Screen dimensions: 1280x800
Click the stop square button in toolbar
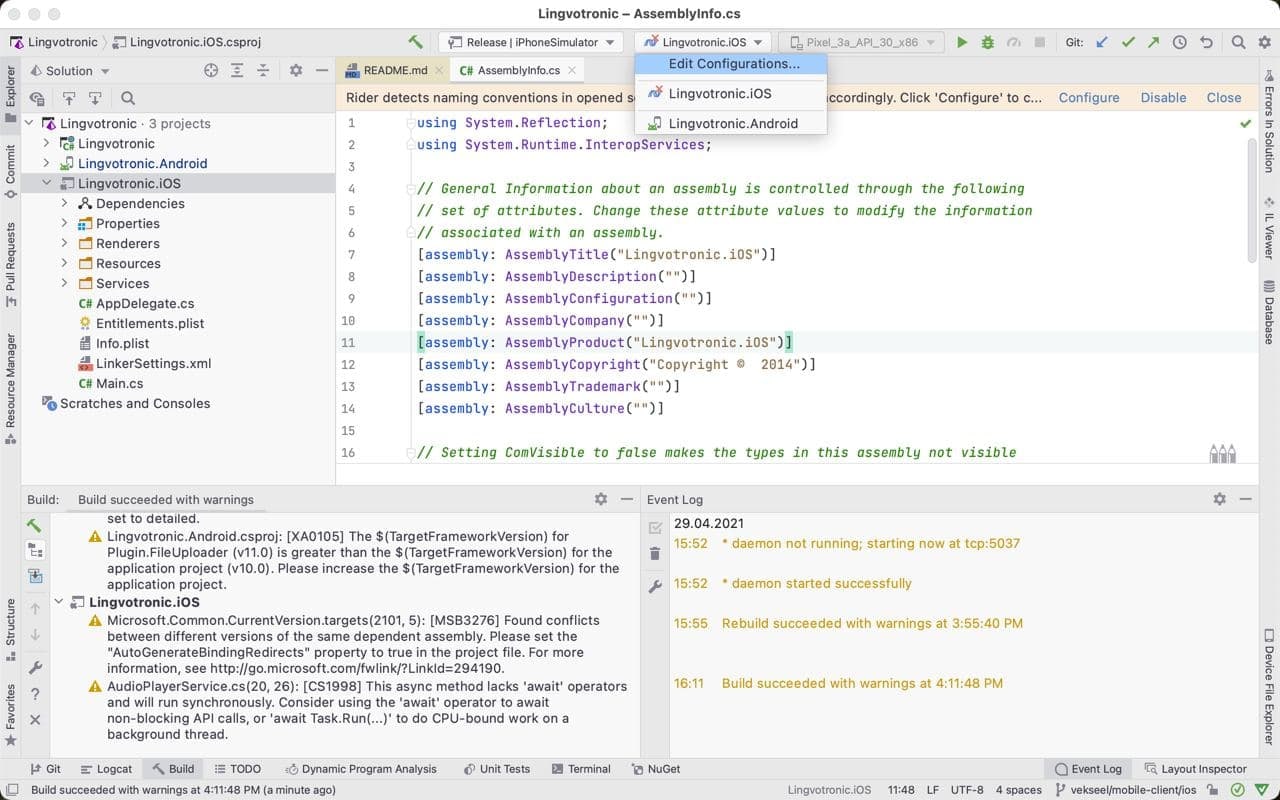pyautogui.click(x=1040, y=42)
